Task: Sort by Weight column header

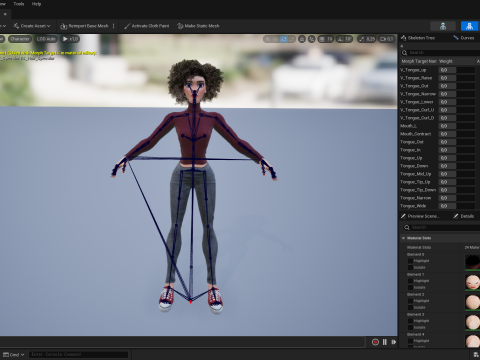Action: [x=457, y=61]
